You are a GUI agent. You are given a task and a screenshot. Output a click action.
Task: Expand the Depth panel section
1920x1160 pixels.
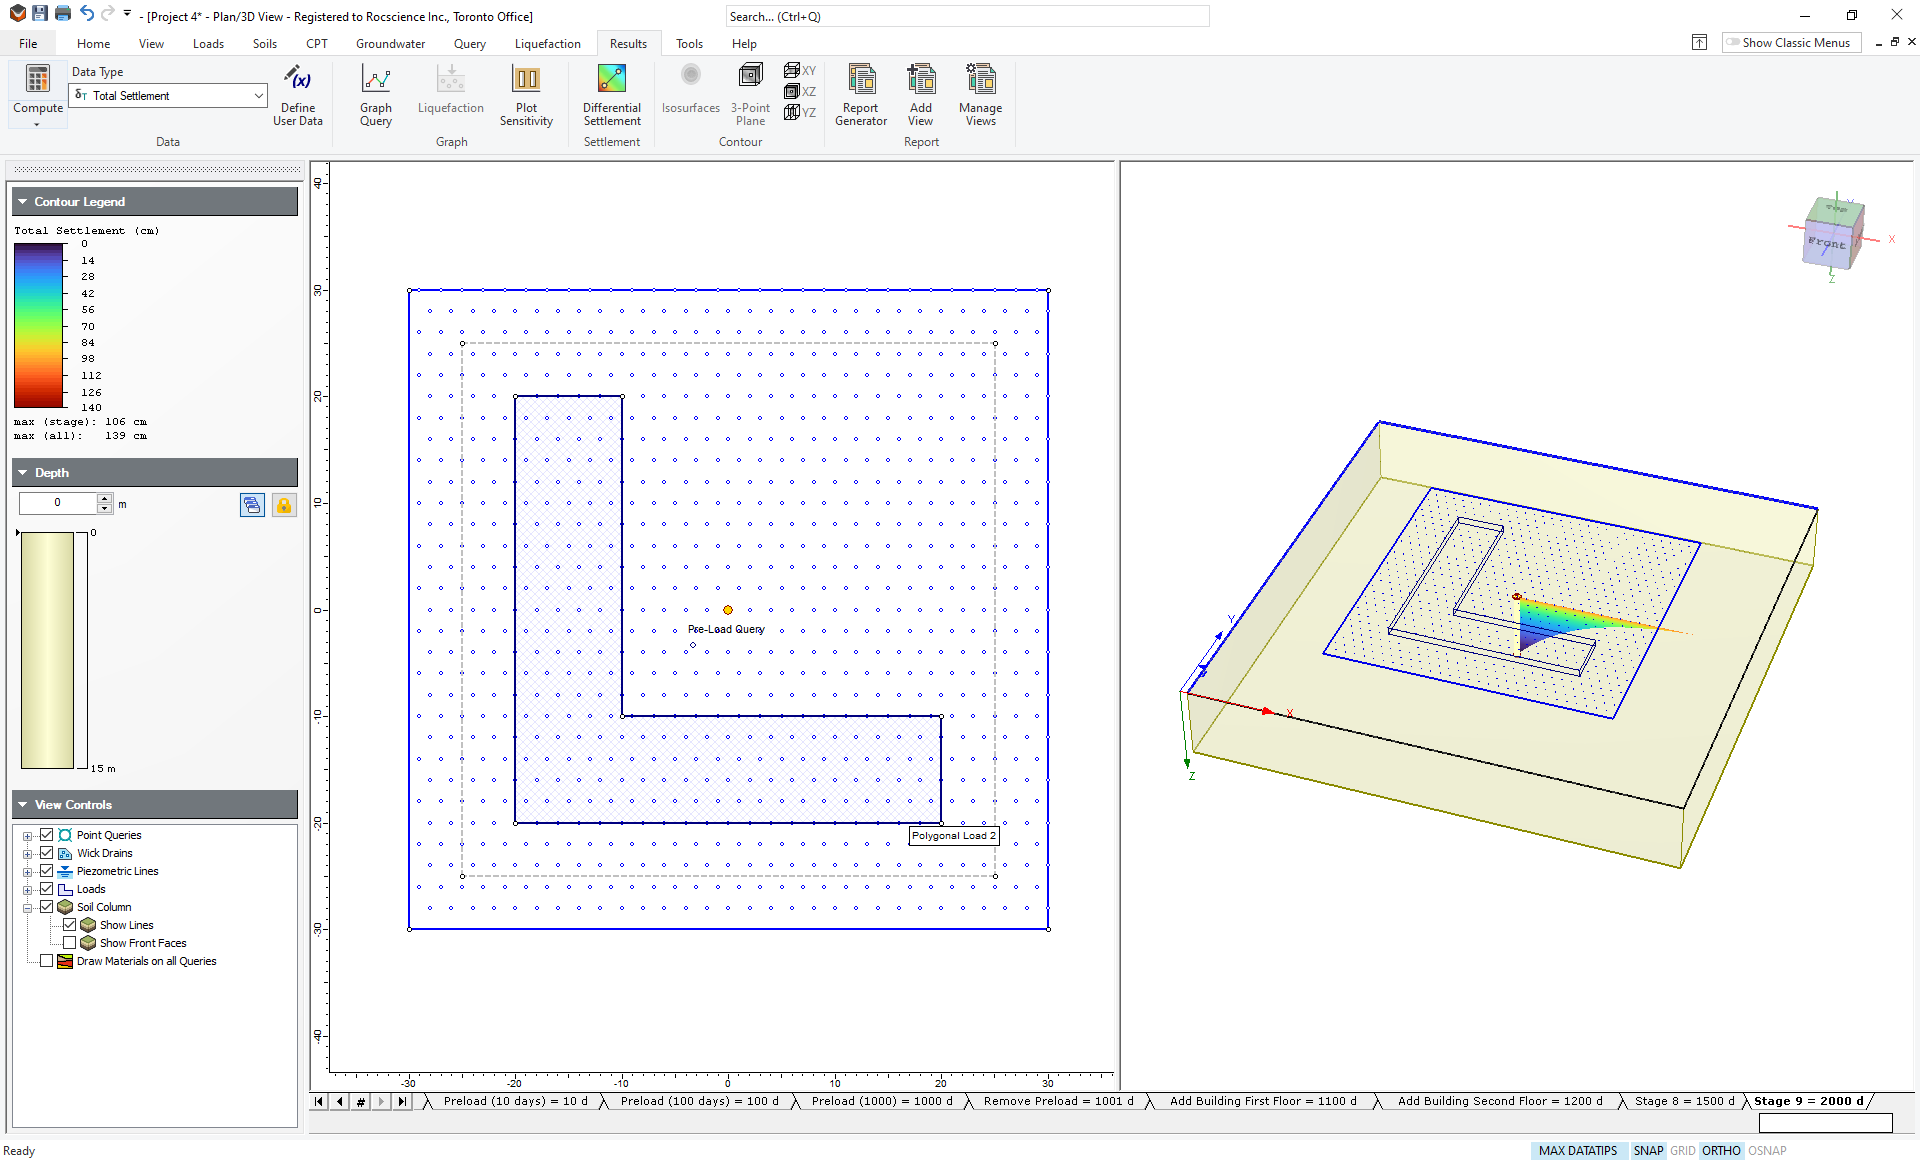[x=25, y=472]
